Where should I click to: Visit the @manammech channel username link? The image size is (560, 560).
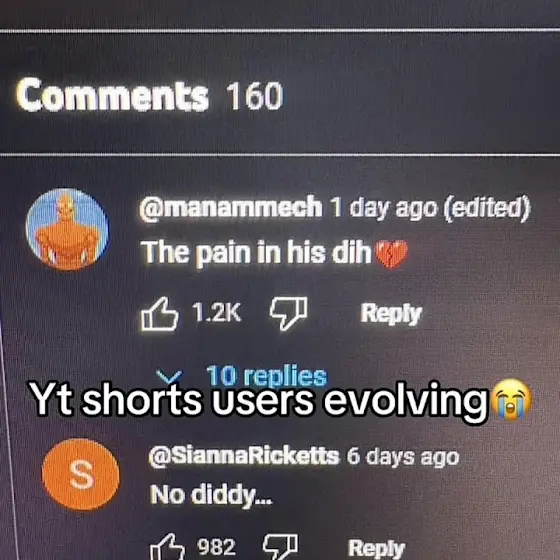coord(230,208)
